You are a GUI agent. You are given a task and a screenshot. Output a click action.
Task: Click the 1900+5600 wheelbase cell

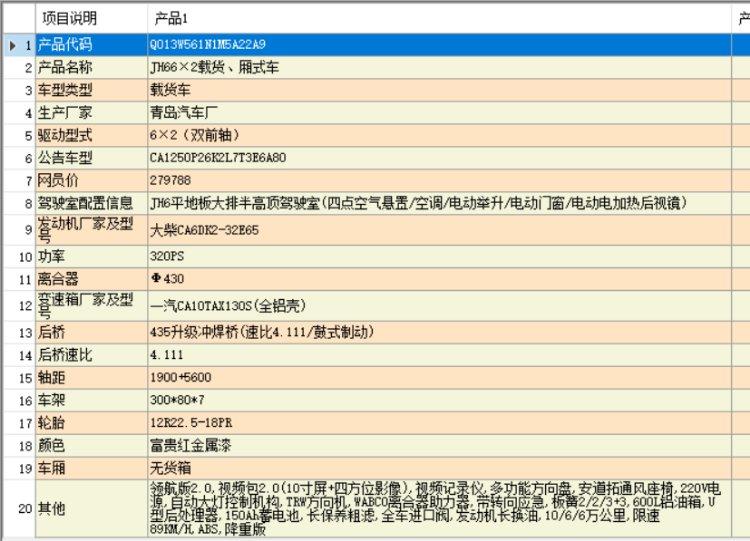click(x=439, y=378)
